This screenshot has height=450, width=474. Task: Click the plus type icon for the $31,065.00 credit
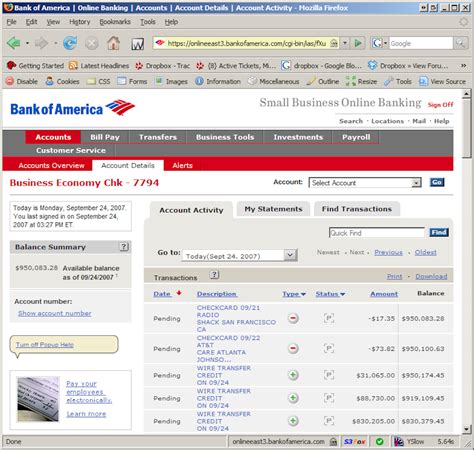[x=293, y=375]
